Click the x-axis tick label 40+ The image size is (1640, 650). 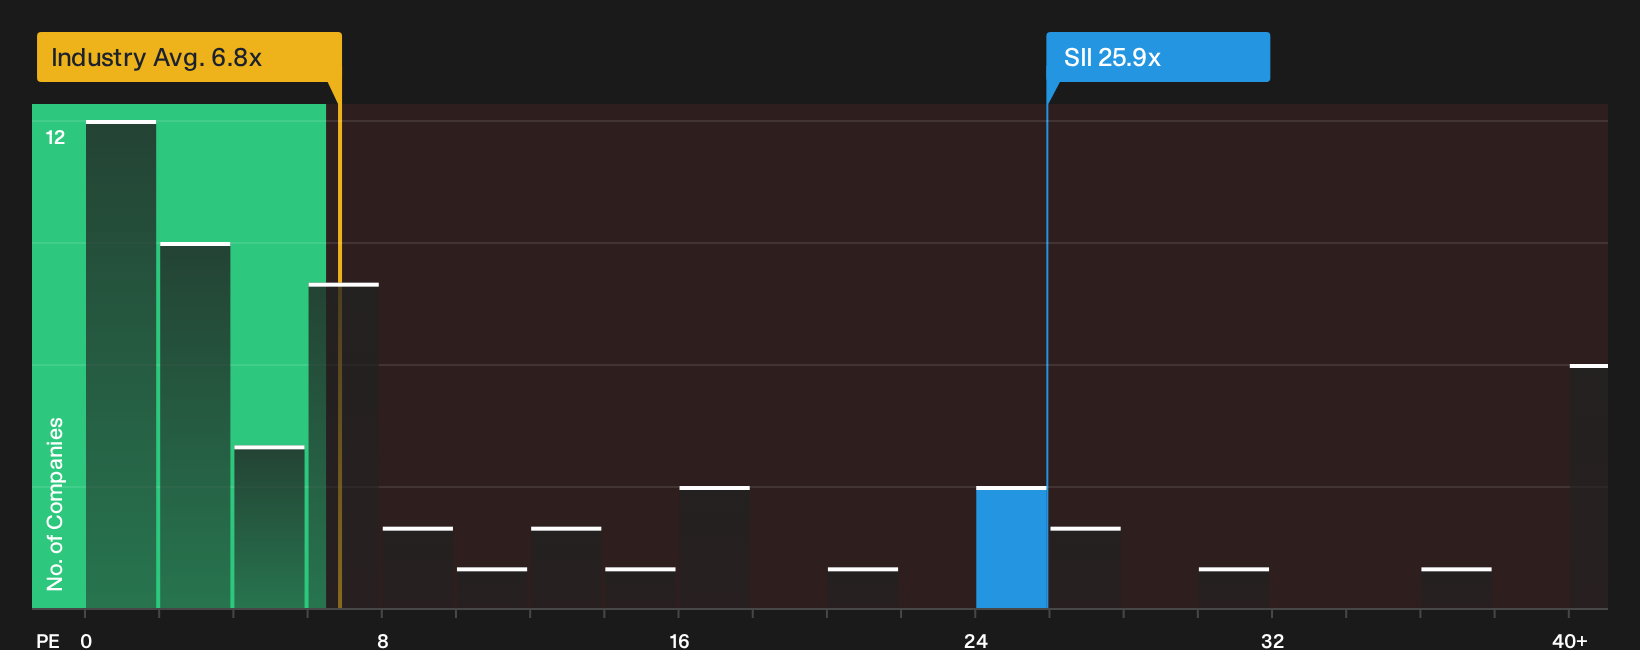click(1570, 640)
